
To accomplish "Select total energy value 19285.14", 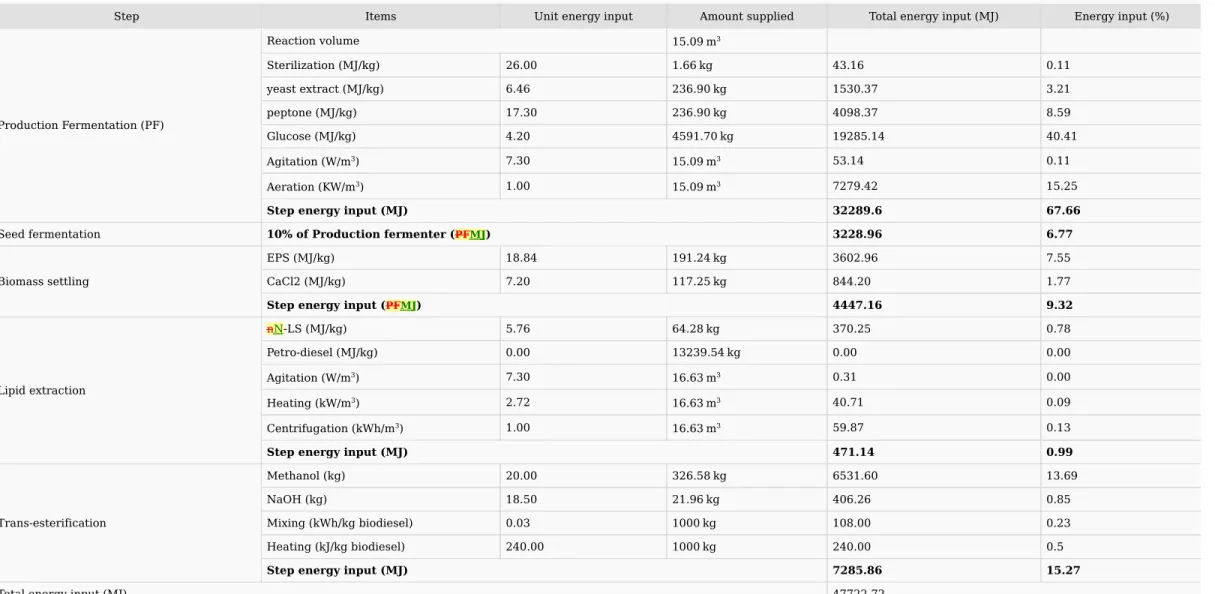I will (x=858, y=136).
